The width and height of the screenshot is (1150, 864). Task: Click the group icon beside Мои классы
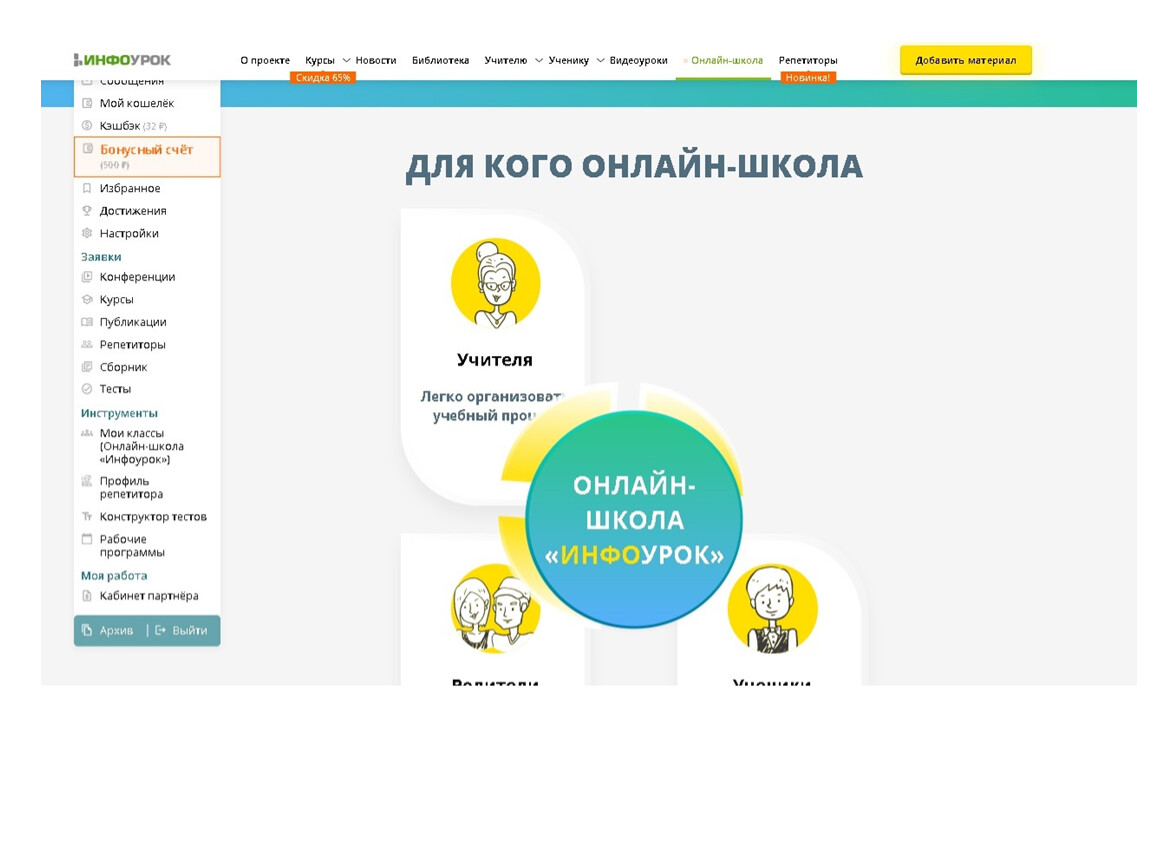pyautogui.click(x=87, y=433)
